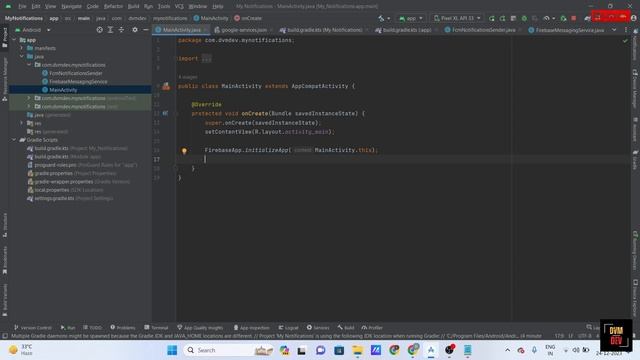Open the File menu
640x360 pixels.
(22, 6)
